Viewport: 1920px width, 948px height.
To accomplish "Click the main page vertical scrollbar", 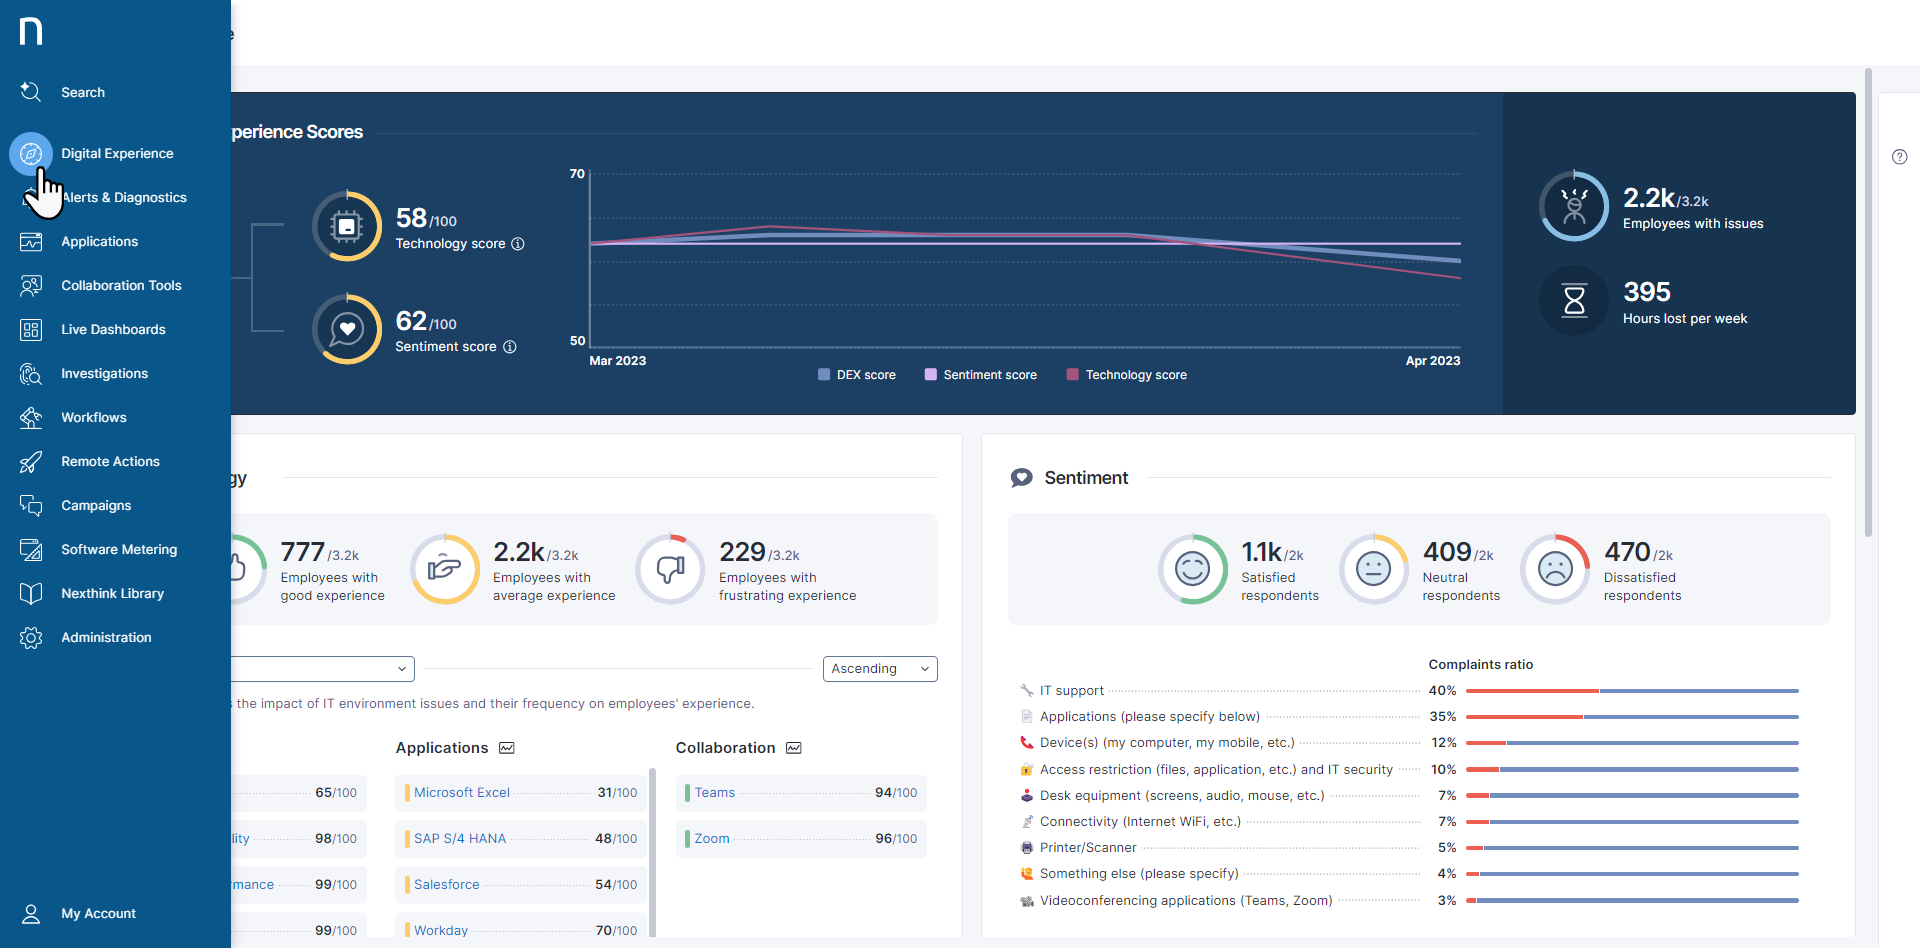I will click(1867, 300).
